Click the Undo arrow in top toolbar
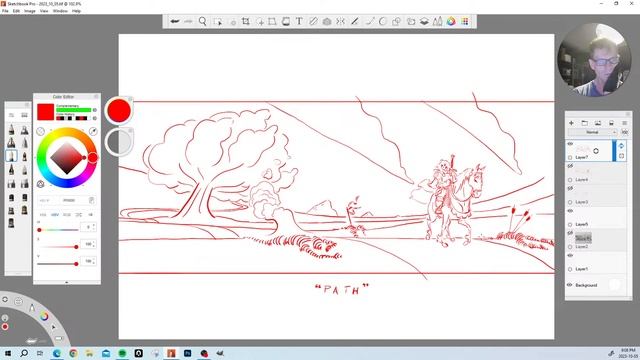This screenshot has width=640, height=360. coord(175,21)
